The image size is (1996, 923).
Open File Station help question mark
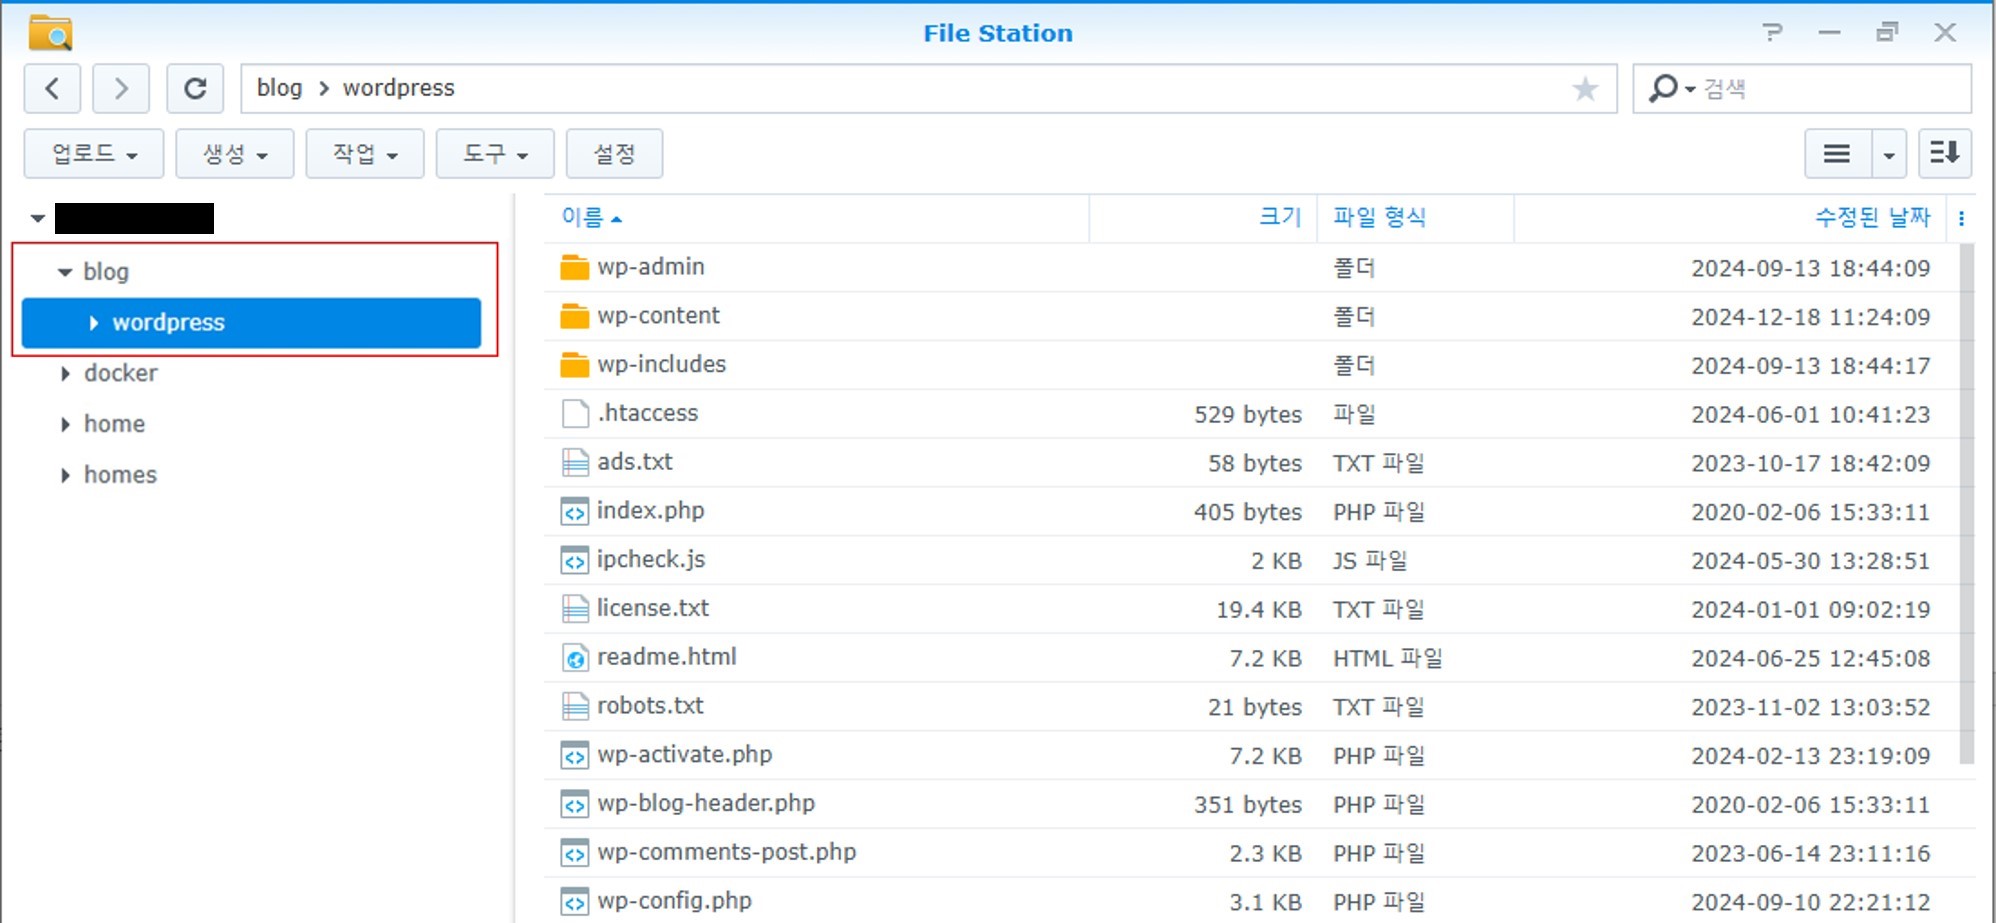click(x=1773, y=33)
